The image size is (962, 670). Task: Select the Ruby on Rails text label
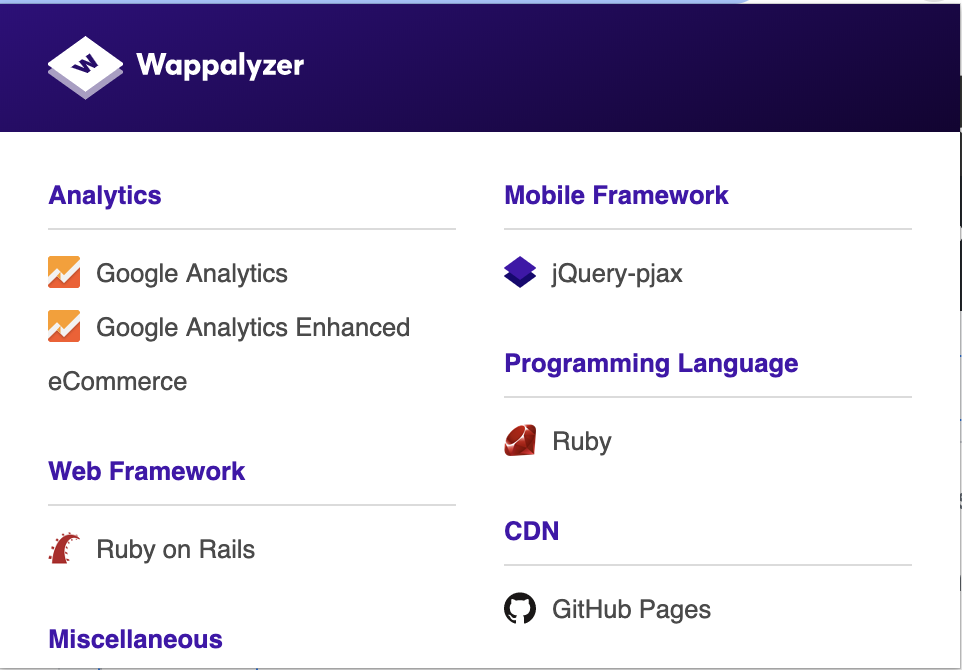pos(174,548)
